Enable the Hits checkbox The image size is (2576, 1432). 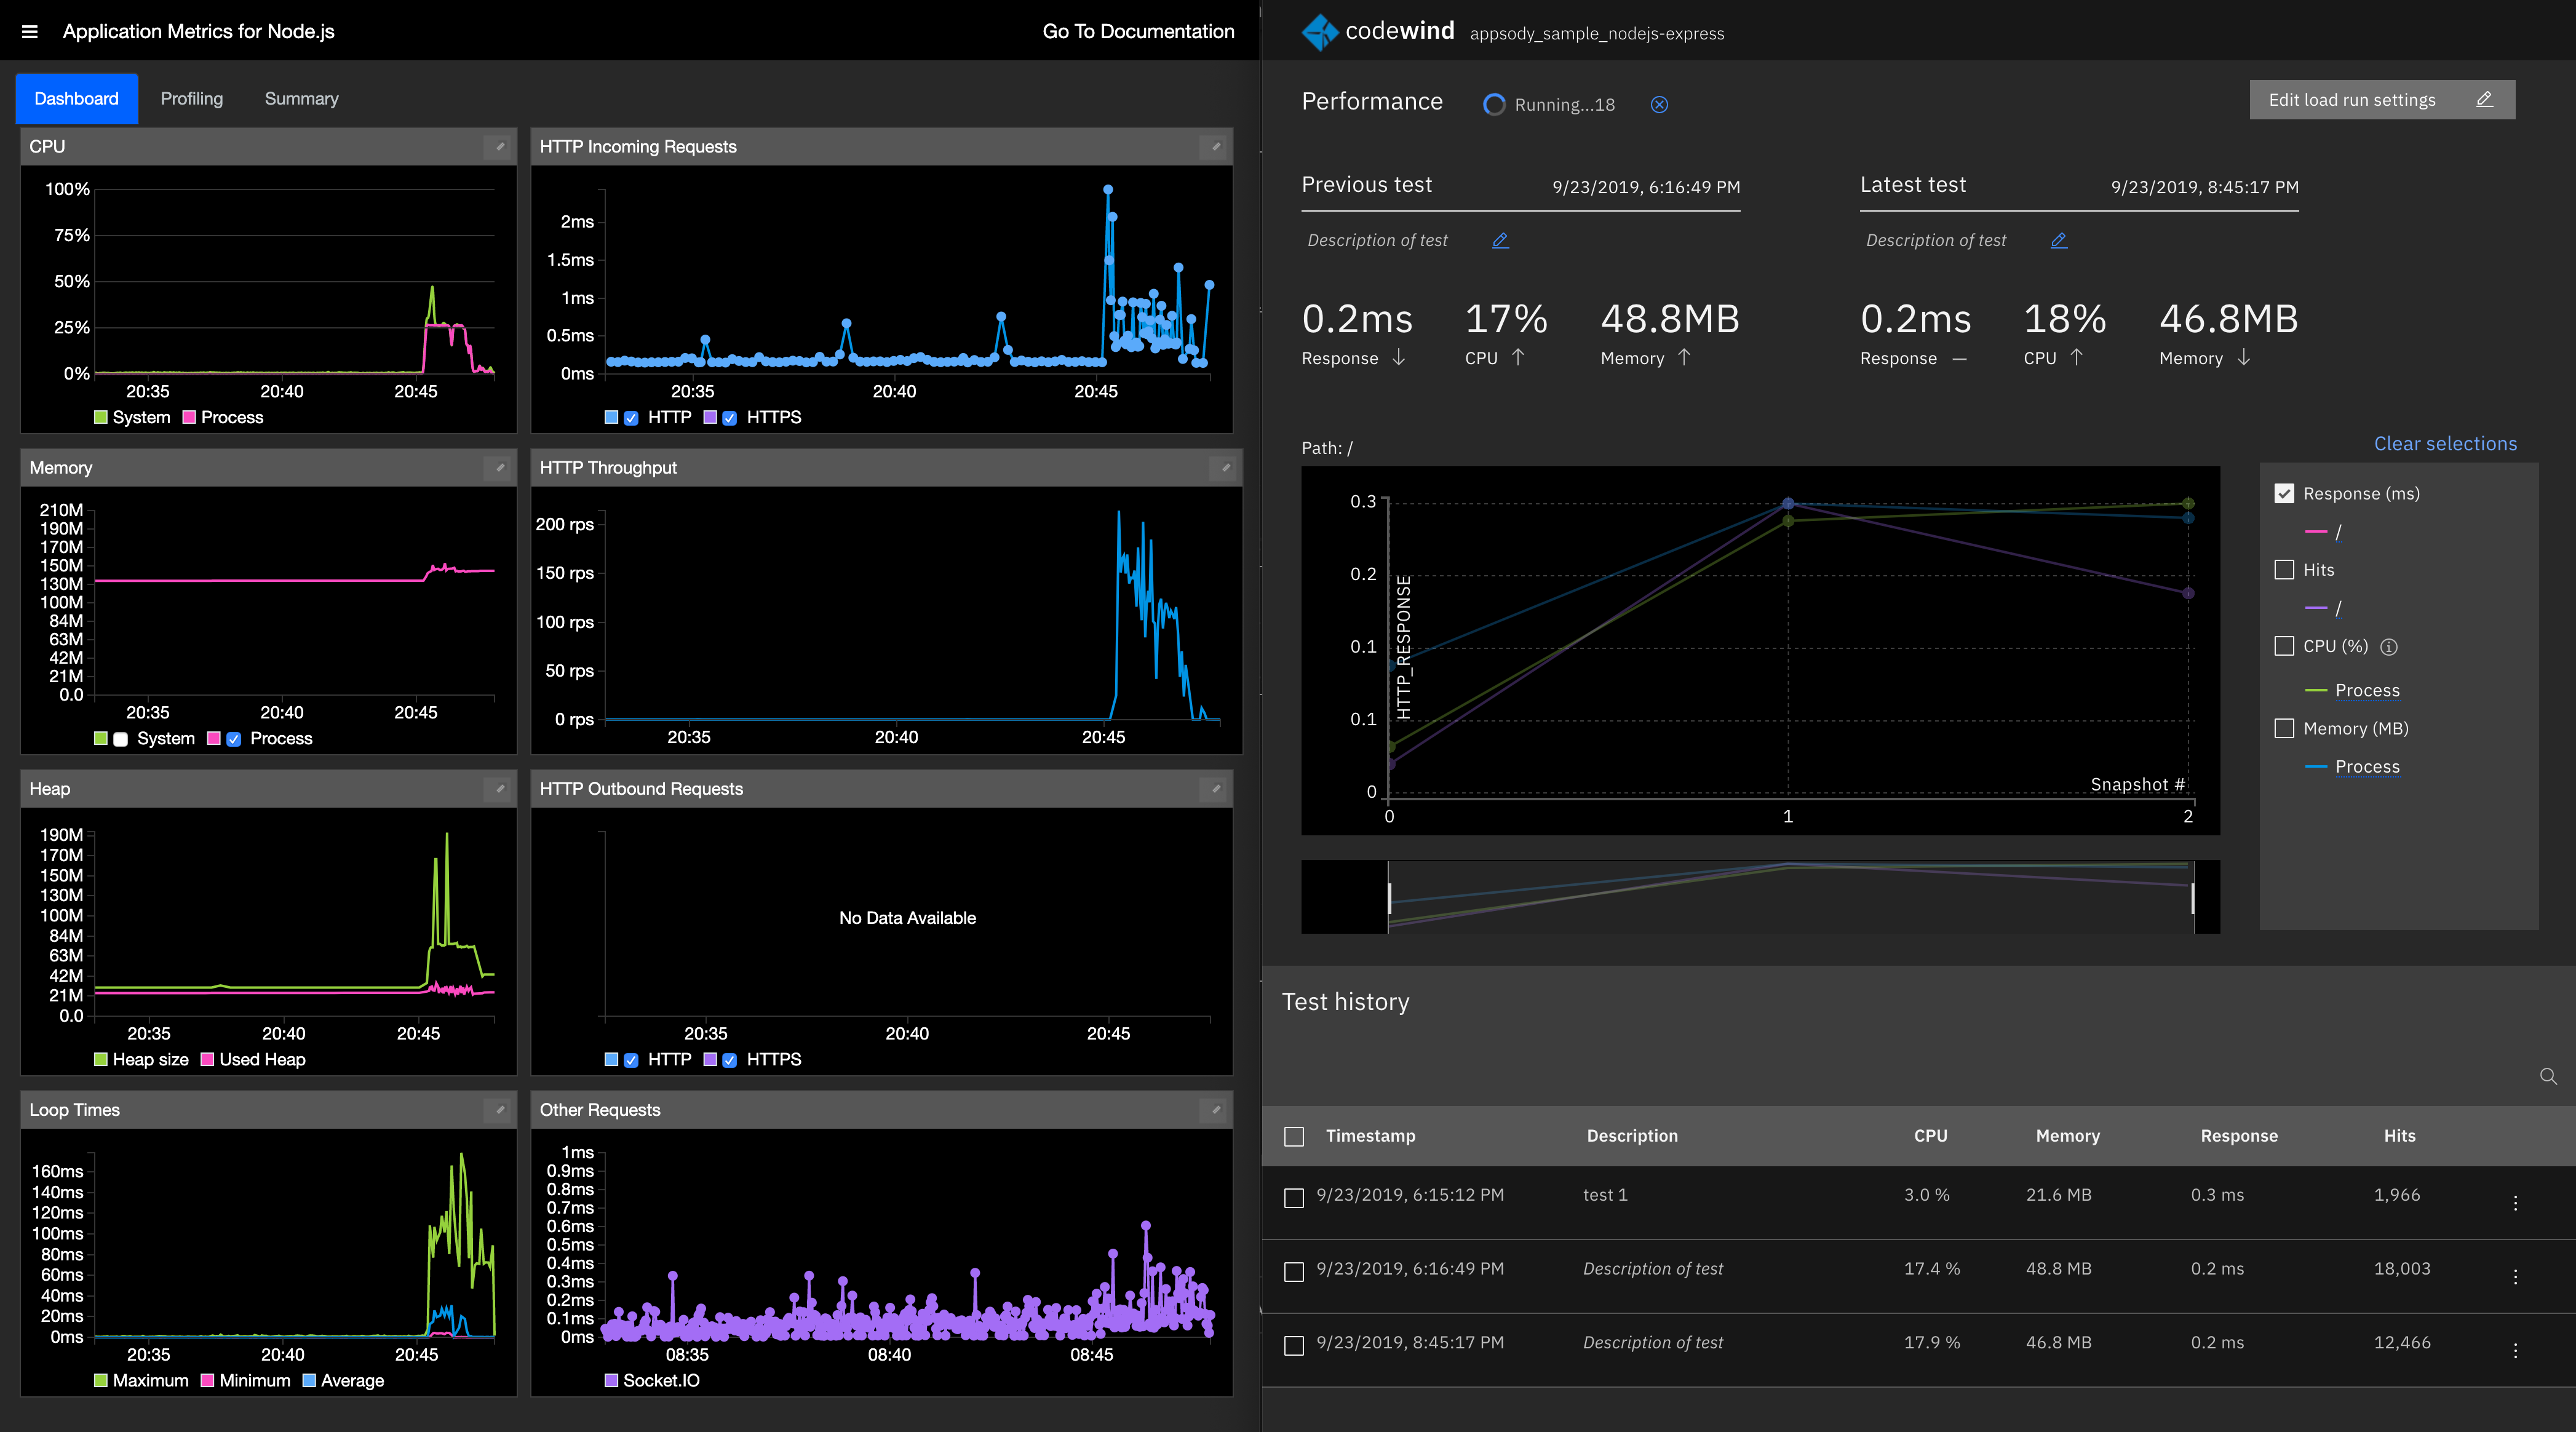pyautogui.click(x=2284, y=570)
